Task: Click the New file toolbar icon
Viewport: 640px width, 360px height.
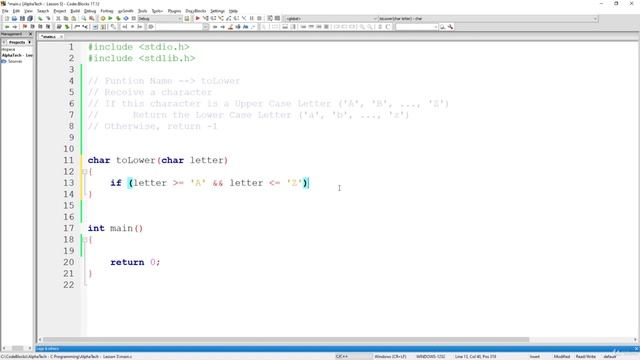Action: 7,18
